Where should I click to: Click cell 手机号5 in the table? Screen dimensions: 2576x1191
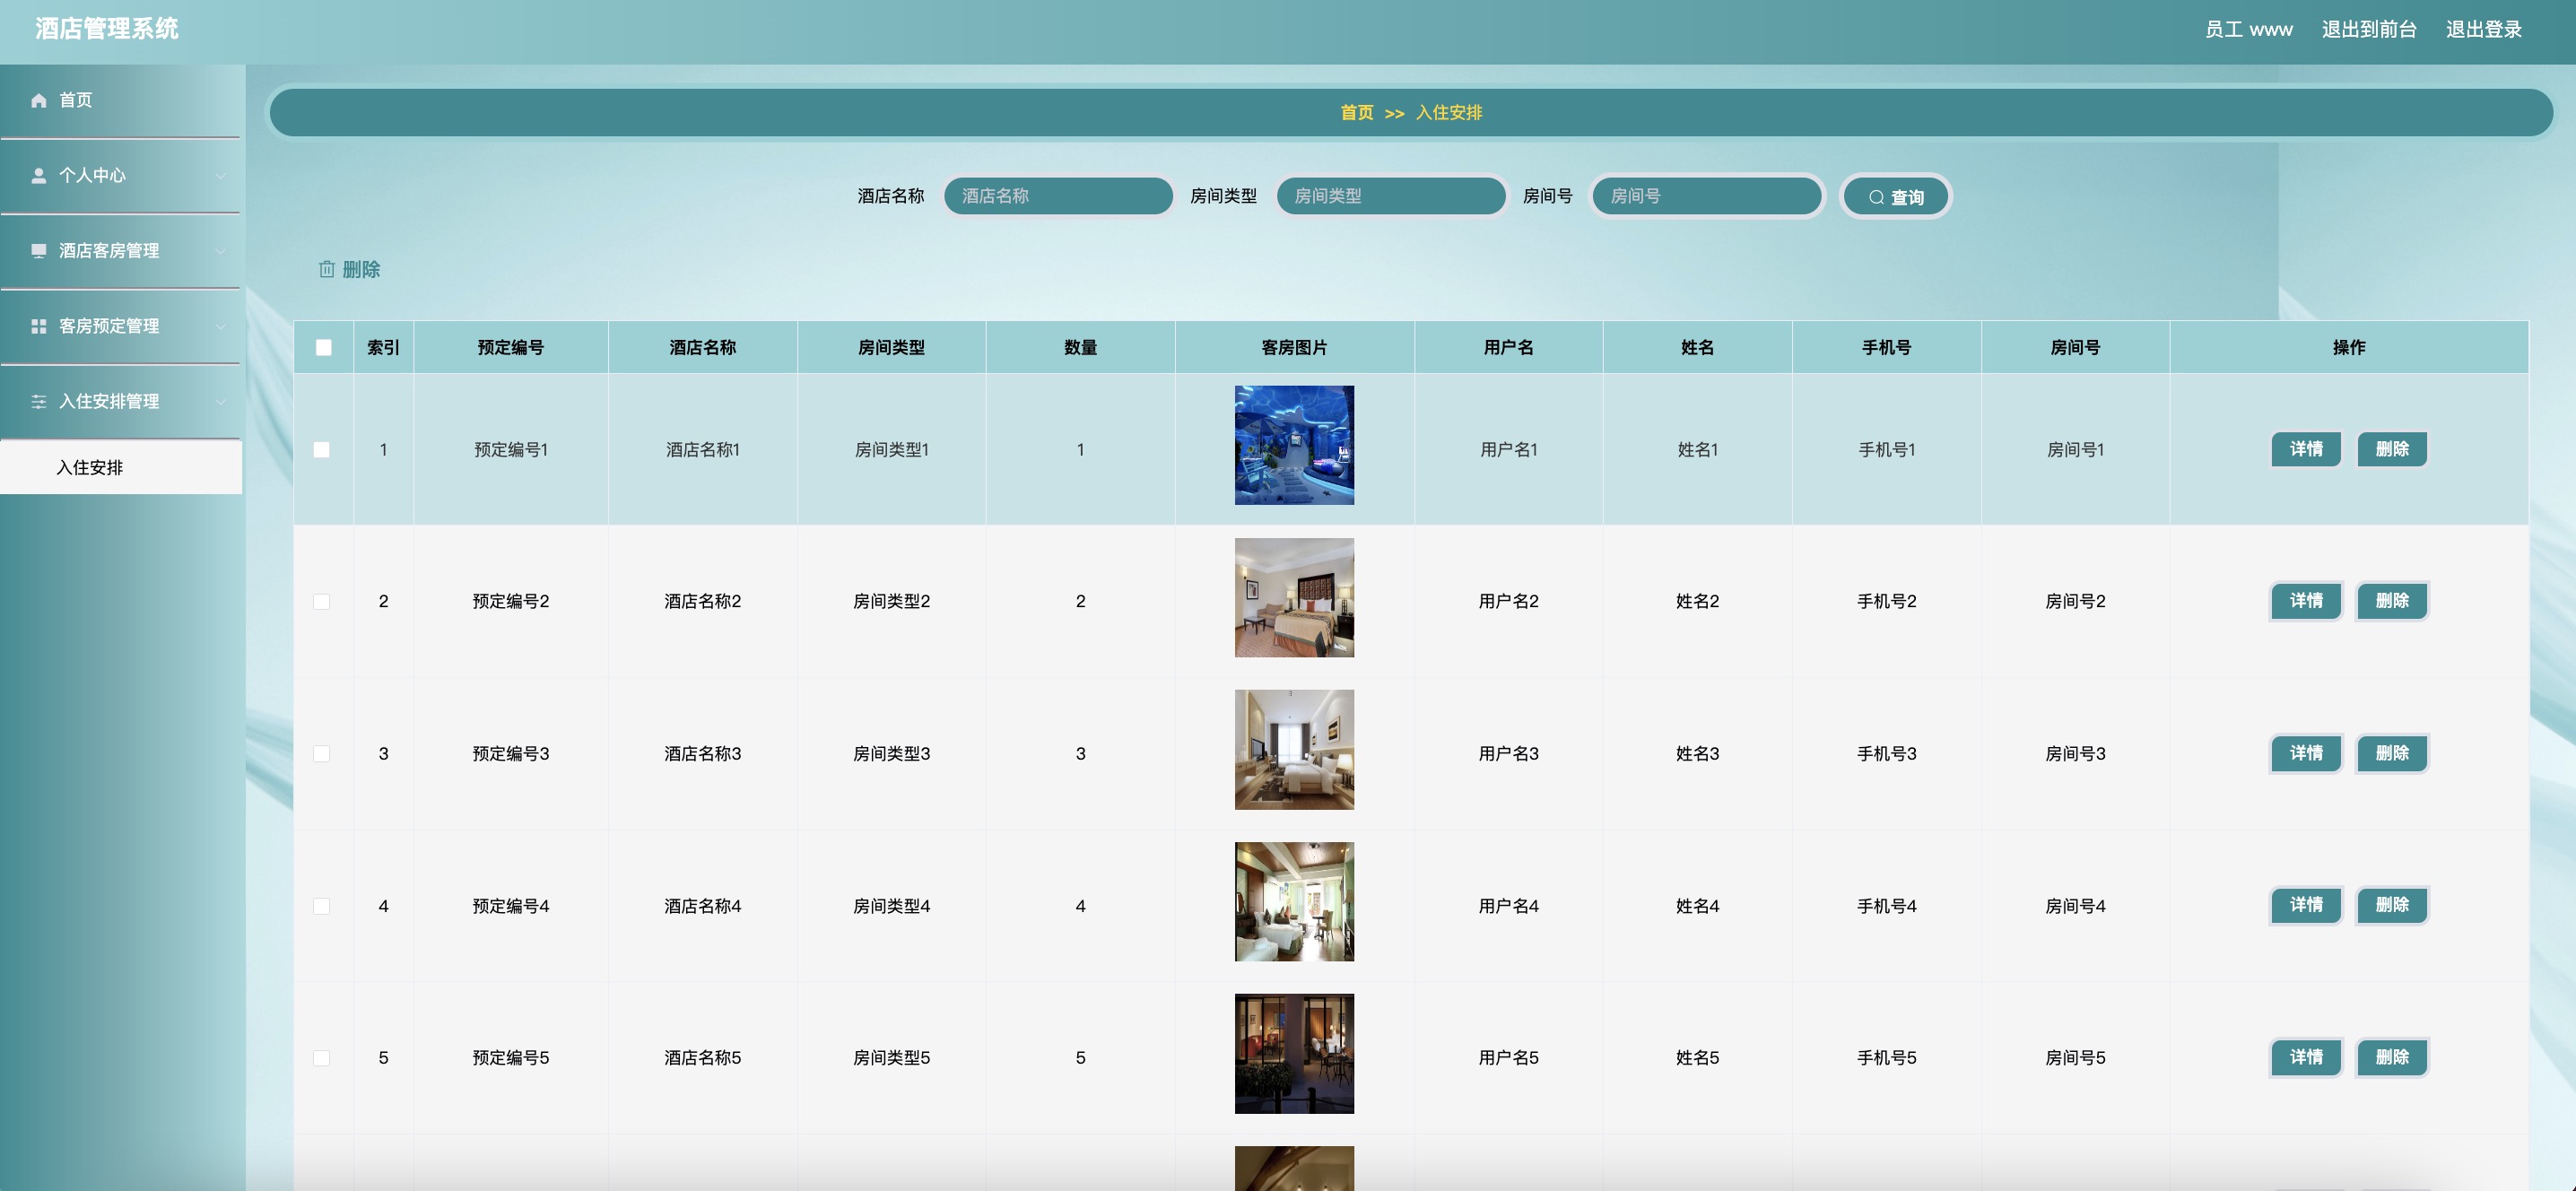[1887, 1058]
